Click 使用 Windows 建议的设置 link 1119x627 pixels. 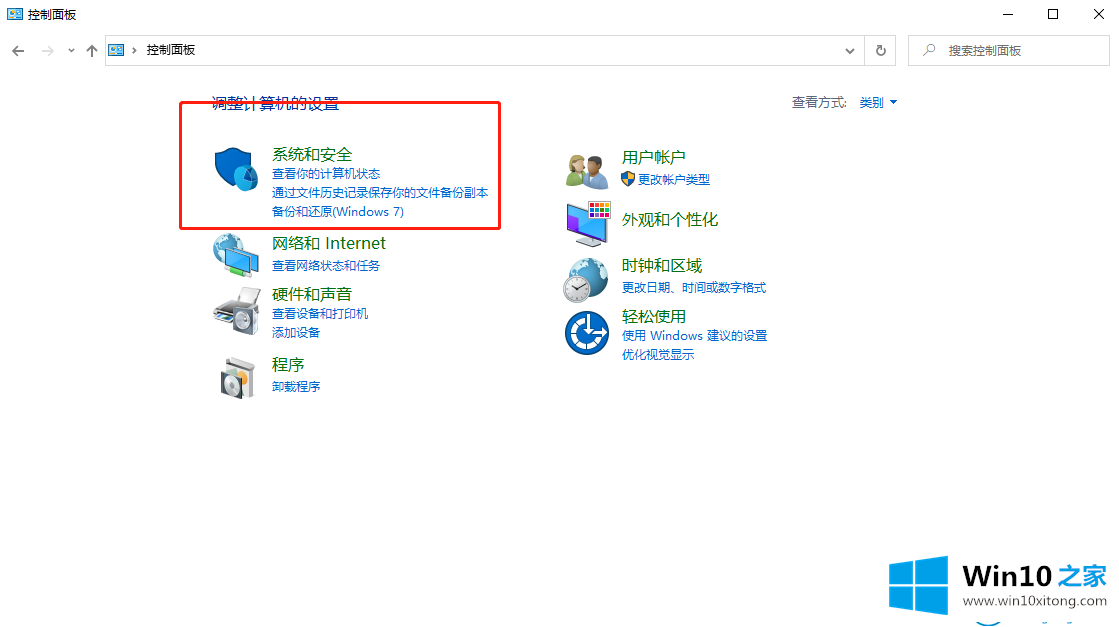click(x=694, y=335)
